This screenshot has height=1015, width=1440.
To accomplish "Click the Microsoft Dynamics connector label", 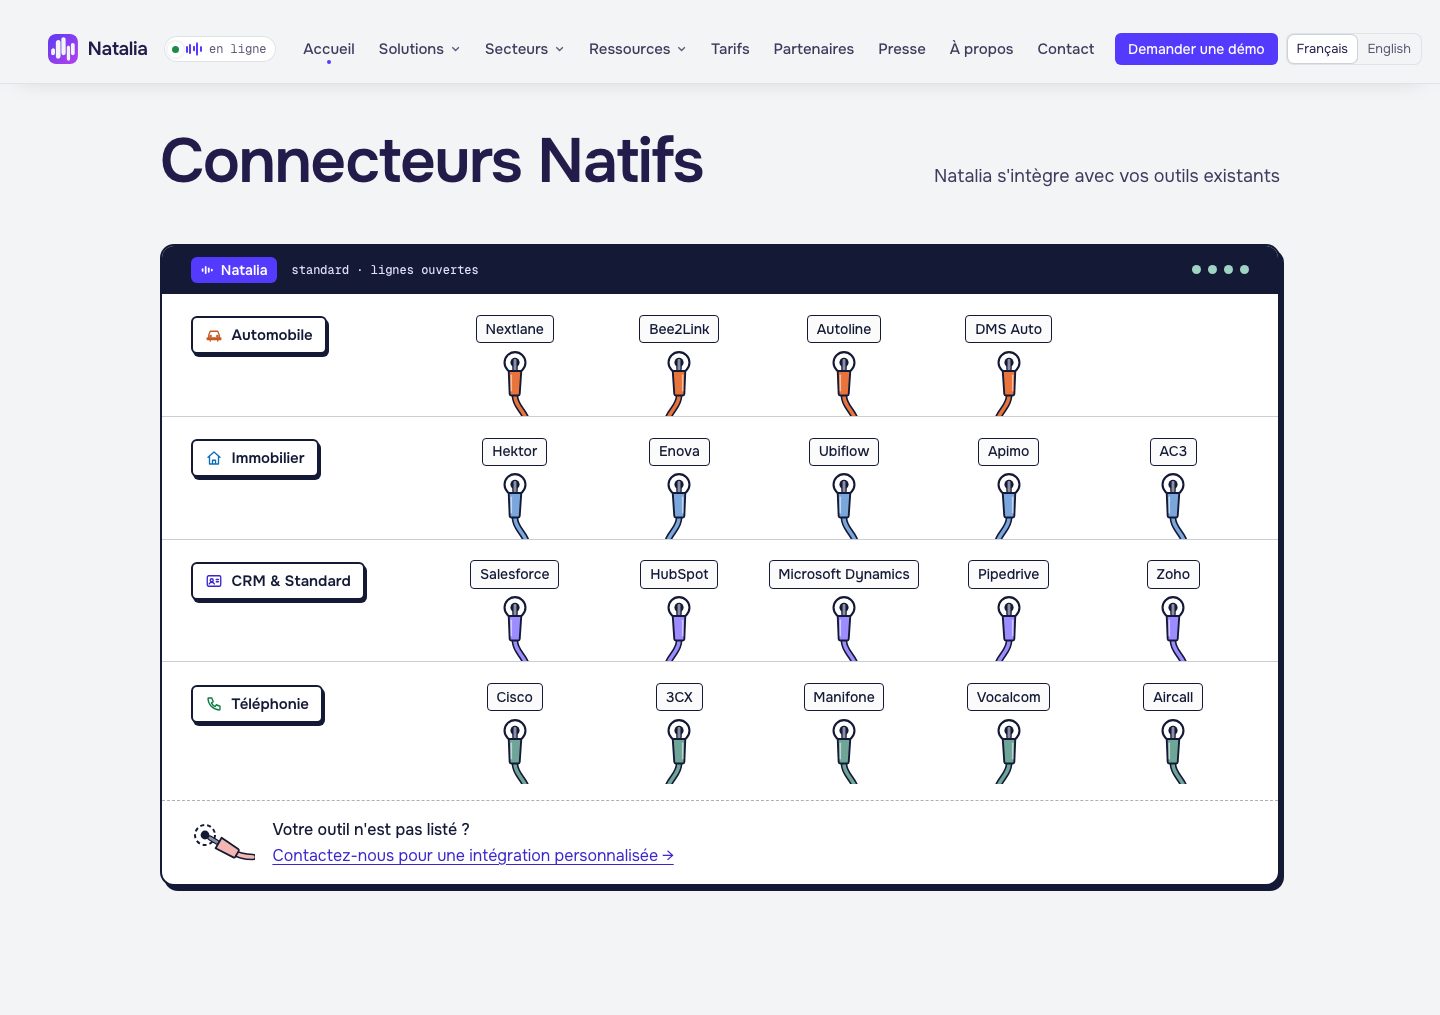I will point(844,574).
